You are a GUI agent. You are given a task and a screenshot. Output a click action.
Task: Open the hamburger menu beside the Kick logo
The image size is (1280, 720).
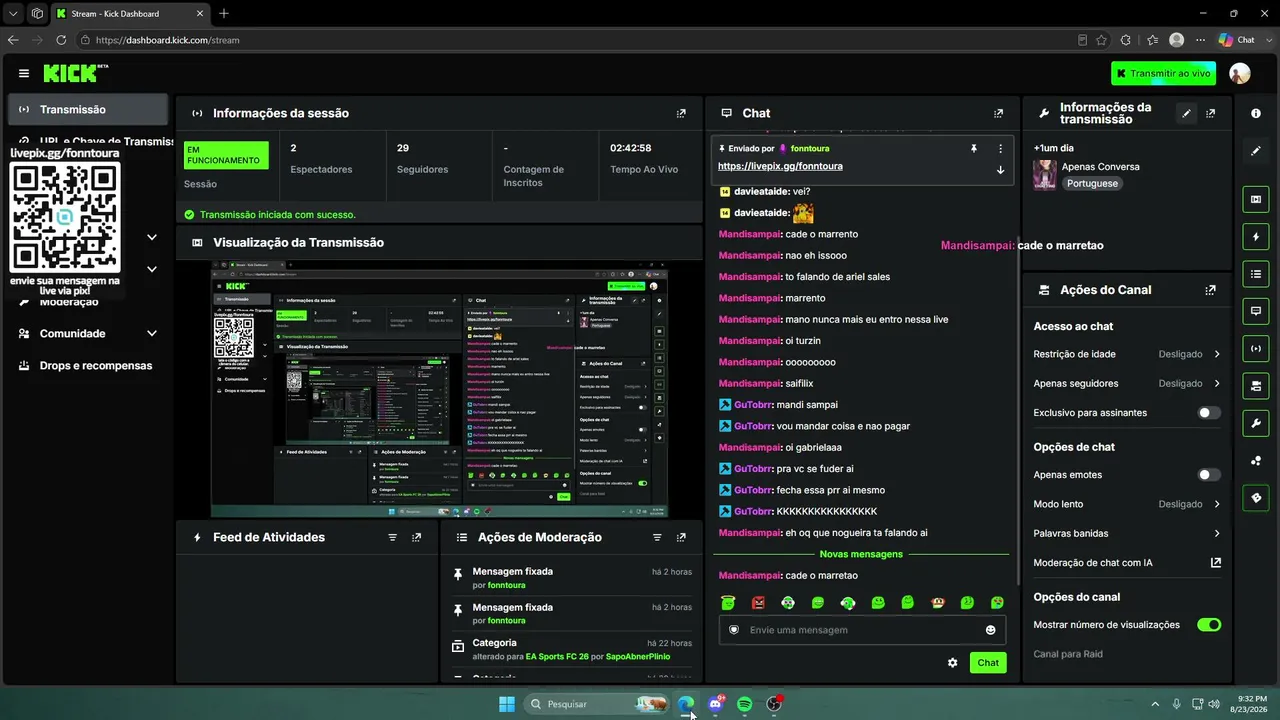(x=24, y=73)
